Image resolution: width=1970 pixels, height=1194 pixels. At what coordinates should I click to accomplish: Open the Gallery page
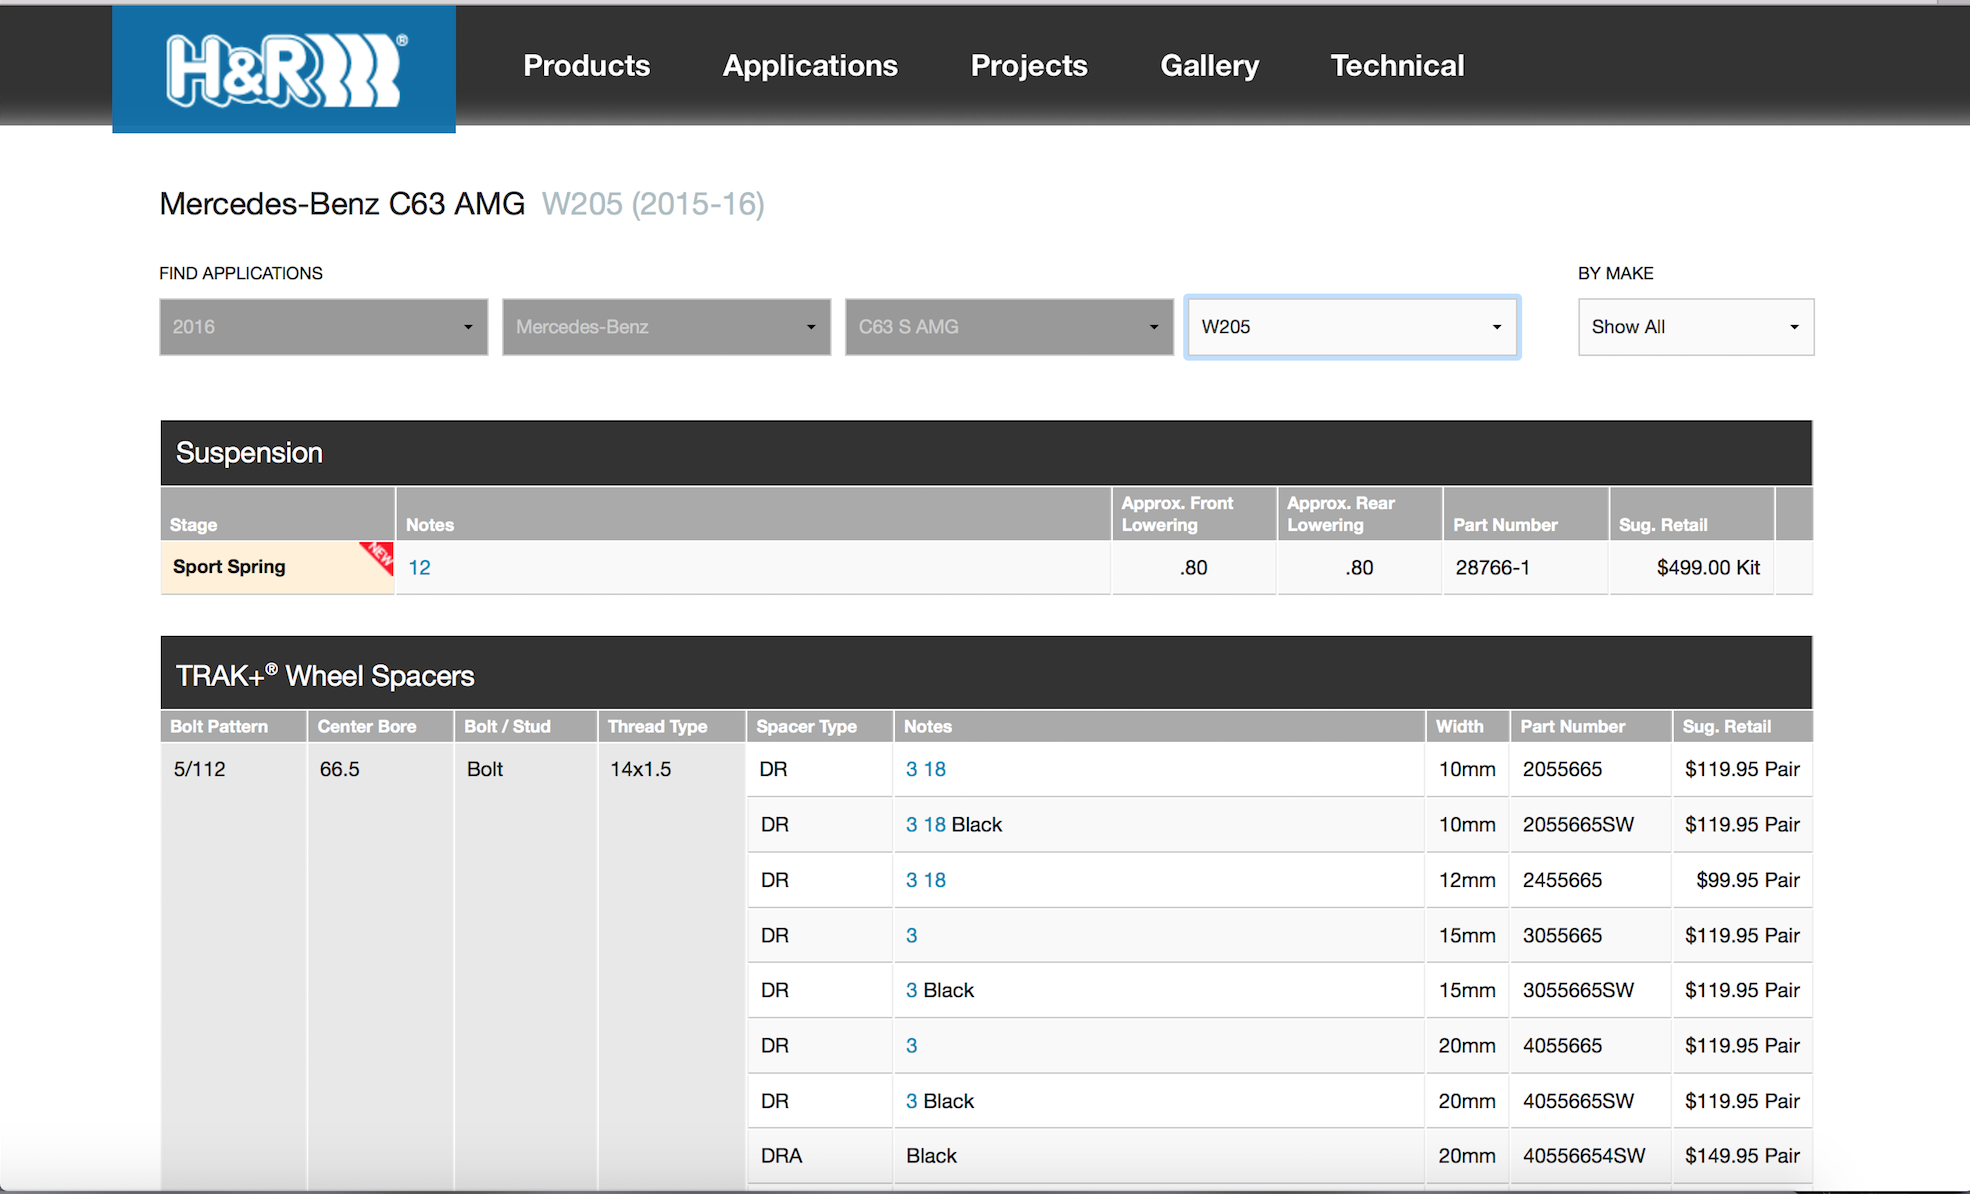point(1209,66)
